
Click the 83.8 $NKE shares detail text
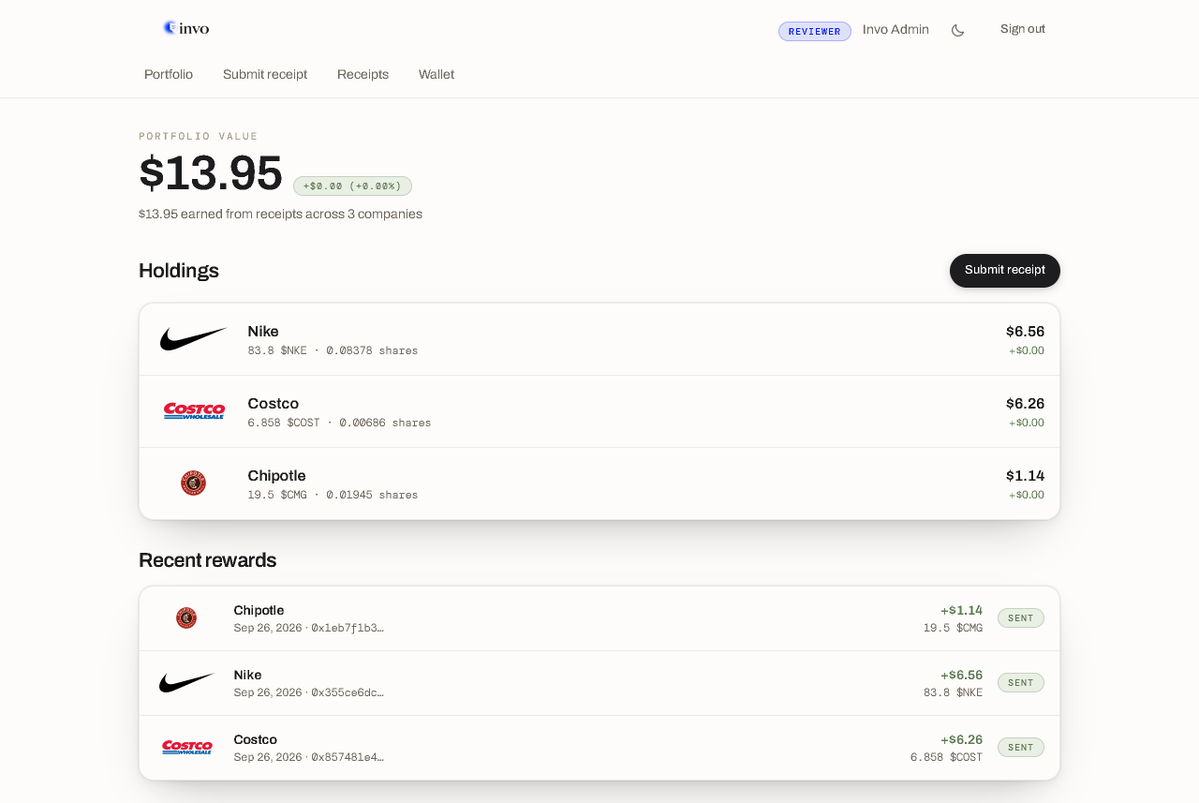pos(333,350)
